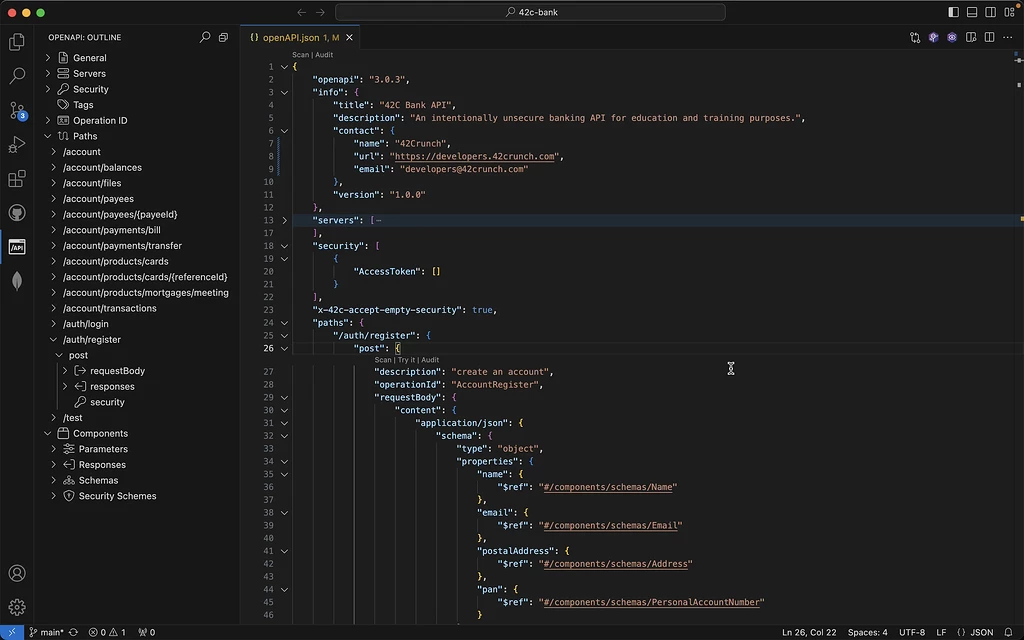This screenshot has height=640, width=1024.
Task: Click Ln 26, Col 22 in status bar
Action: (x=808, y=632)
